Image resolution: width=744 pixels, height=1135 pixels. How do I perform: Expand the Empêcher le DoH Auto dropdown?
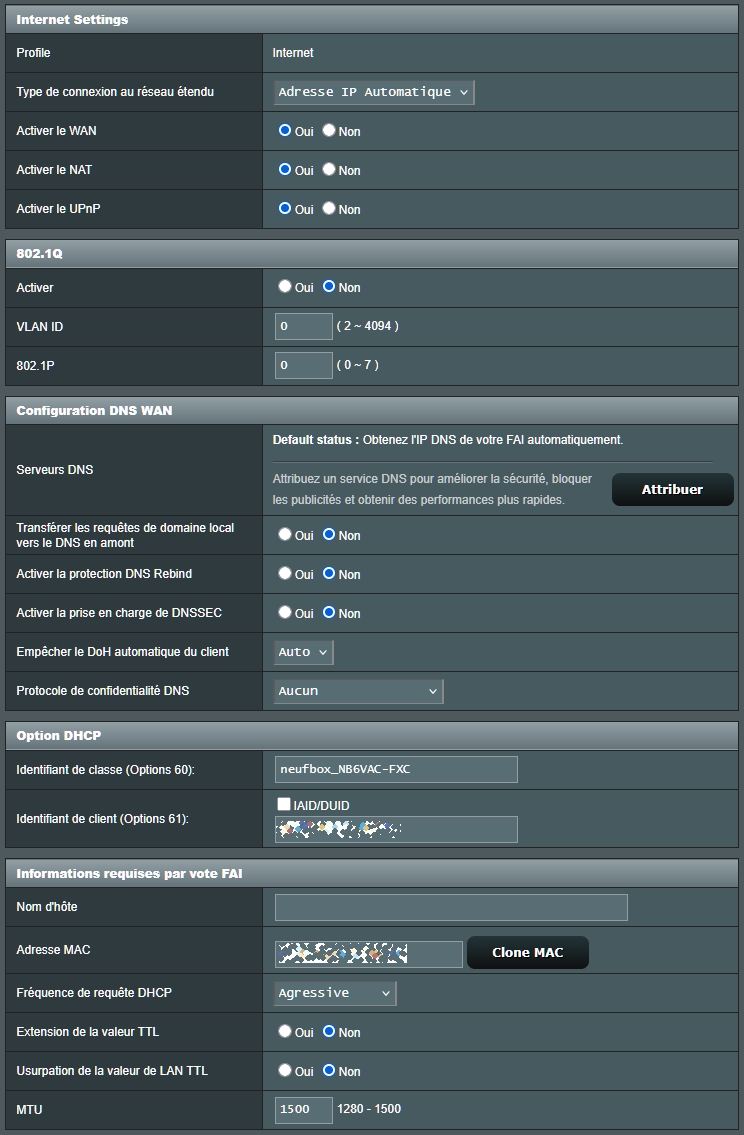point(304,652)
